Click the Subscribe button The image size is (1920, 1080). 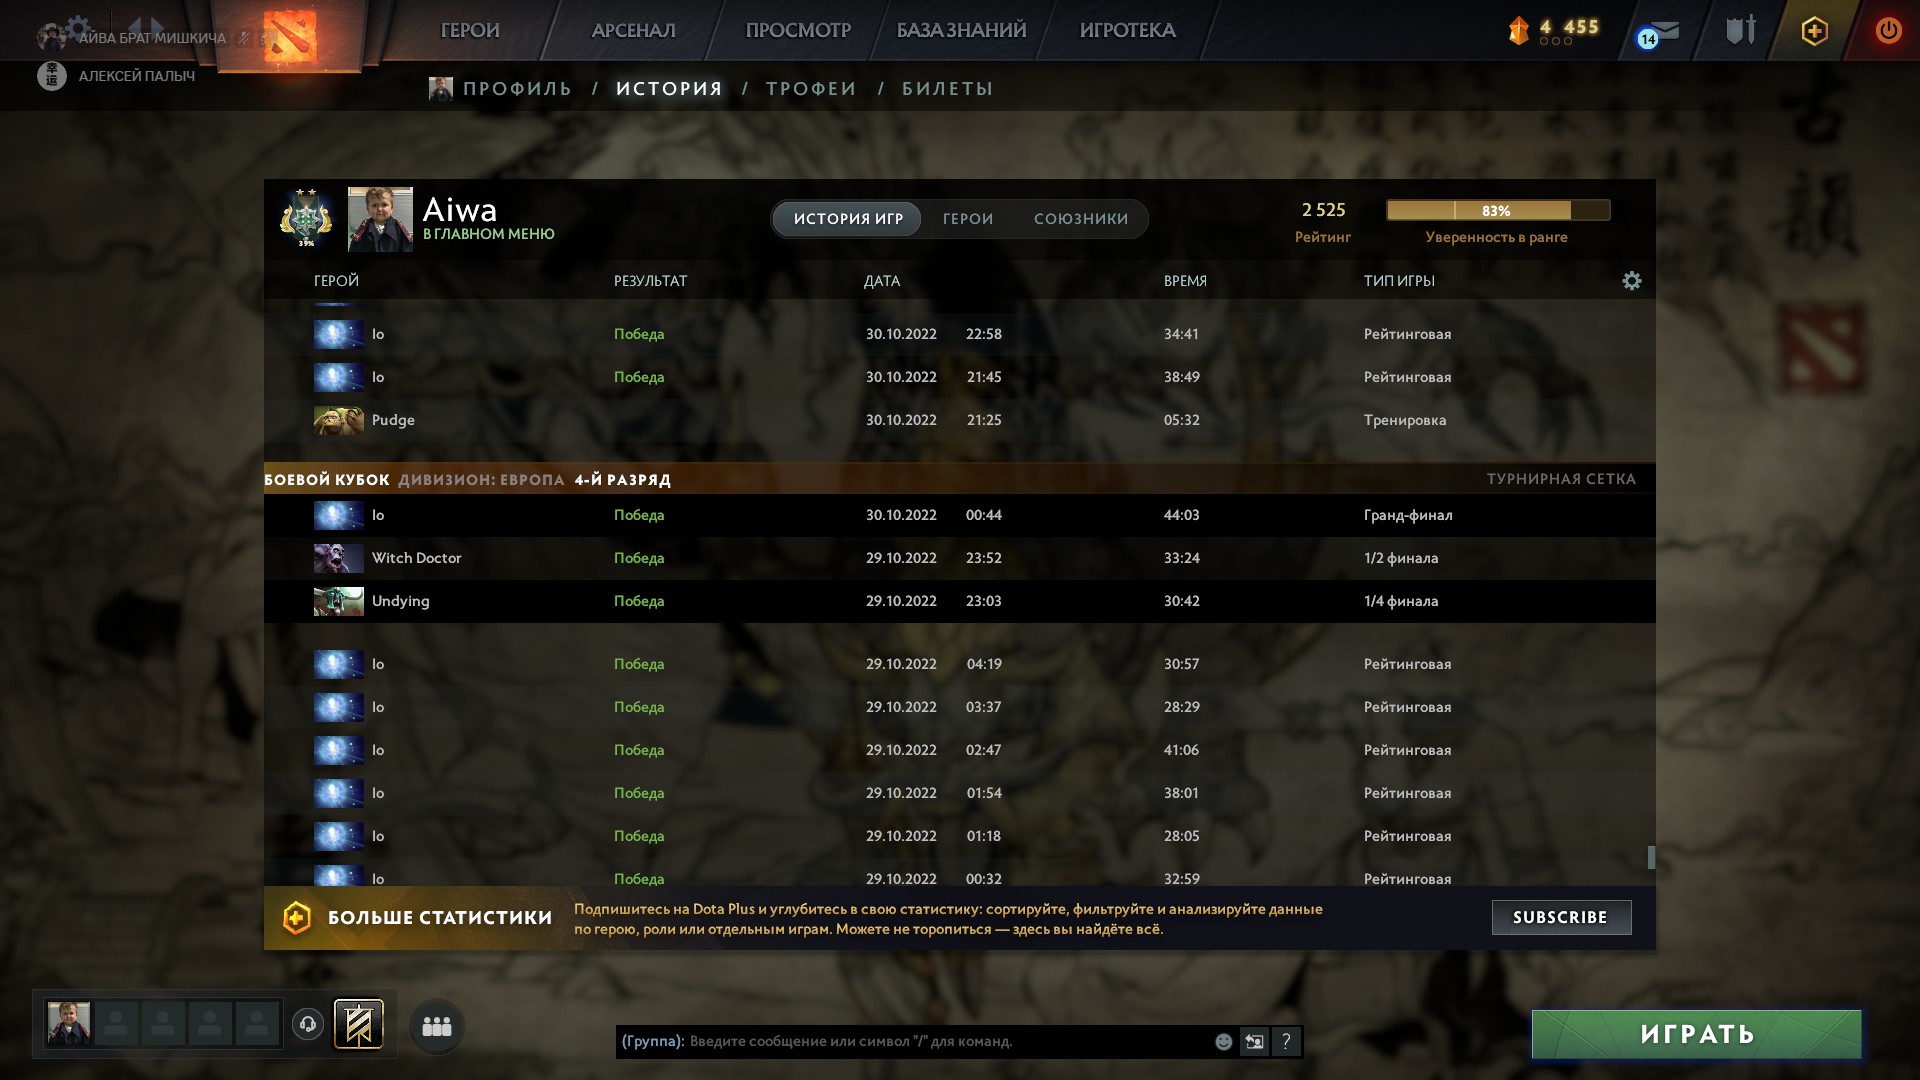tap(1561, 917)
